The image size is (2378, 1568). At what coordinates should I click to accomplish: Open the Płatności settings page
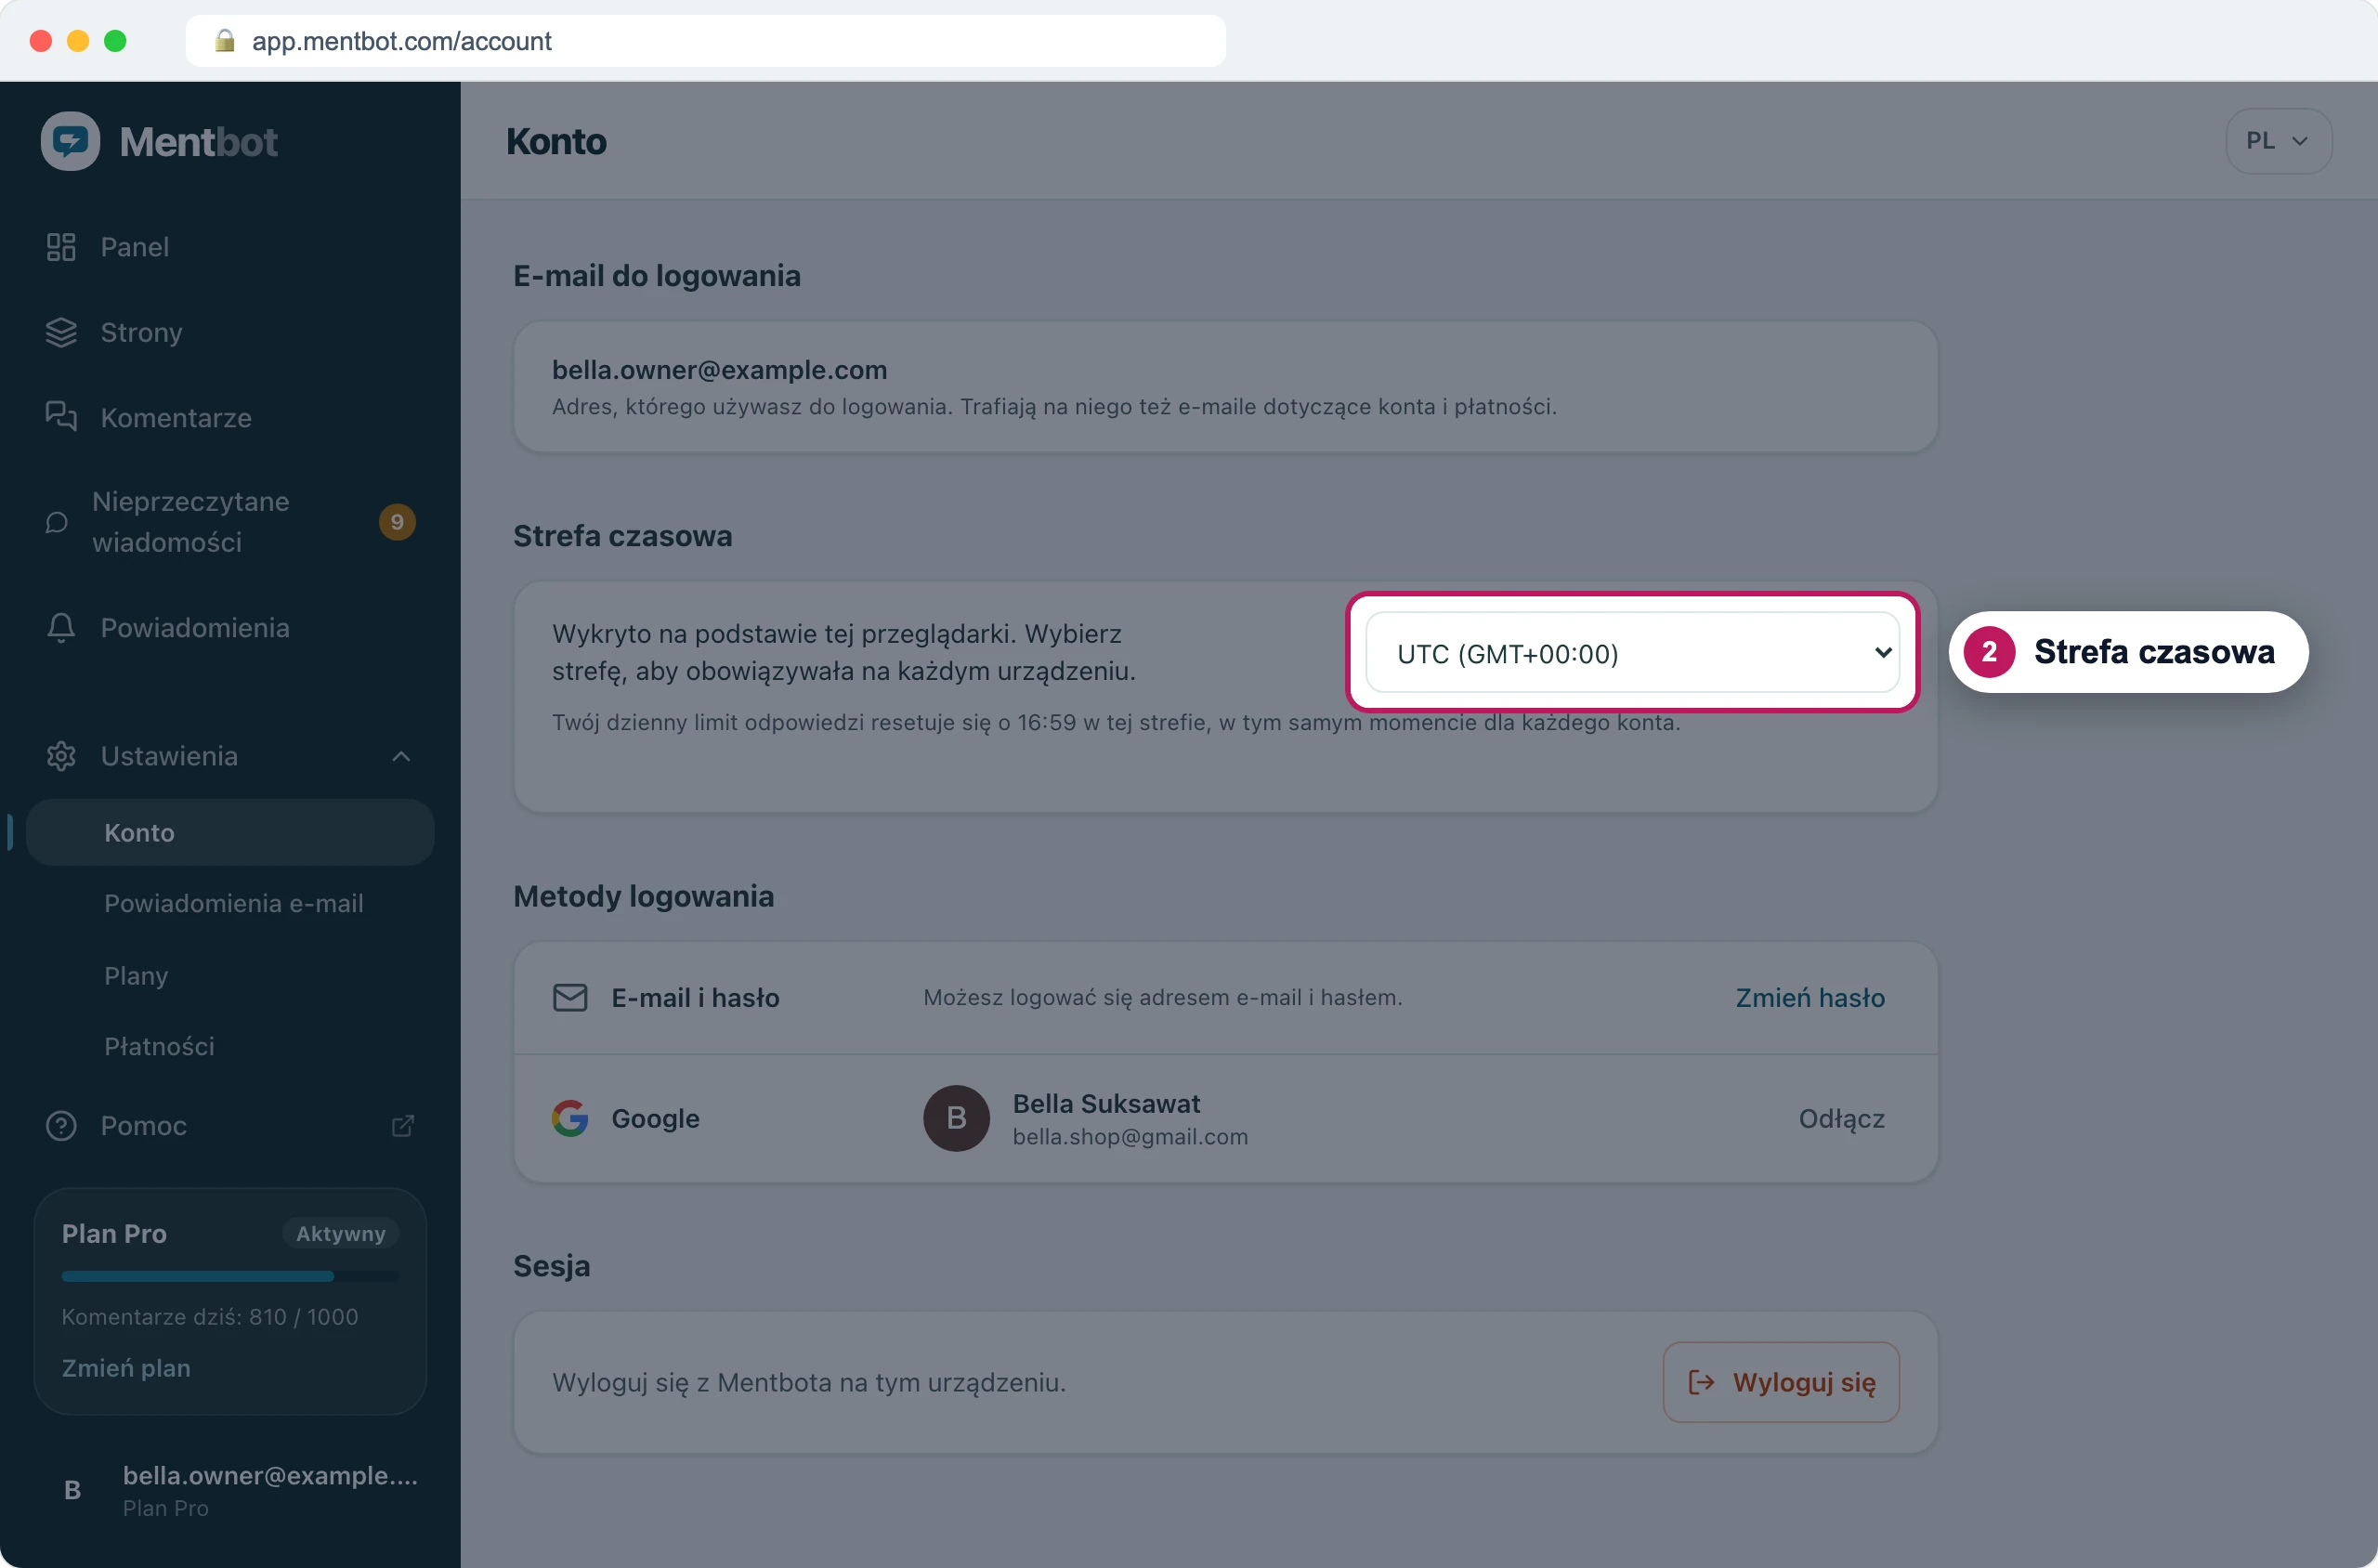coord(159,1046)
